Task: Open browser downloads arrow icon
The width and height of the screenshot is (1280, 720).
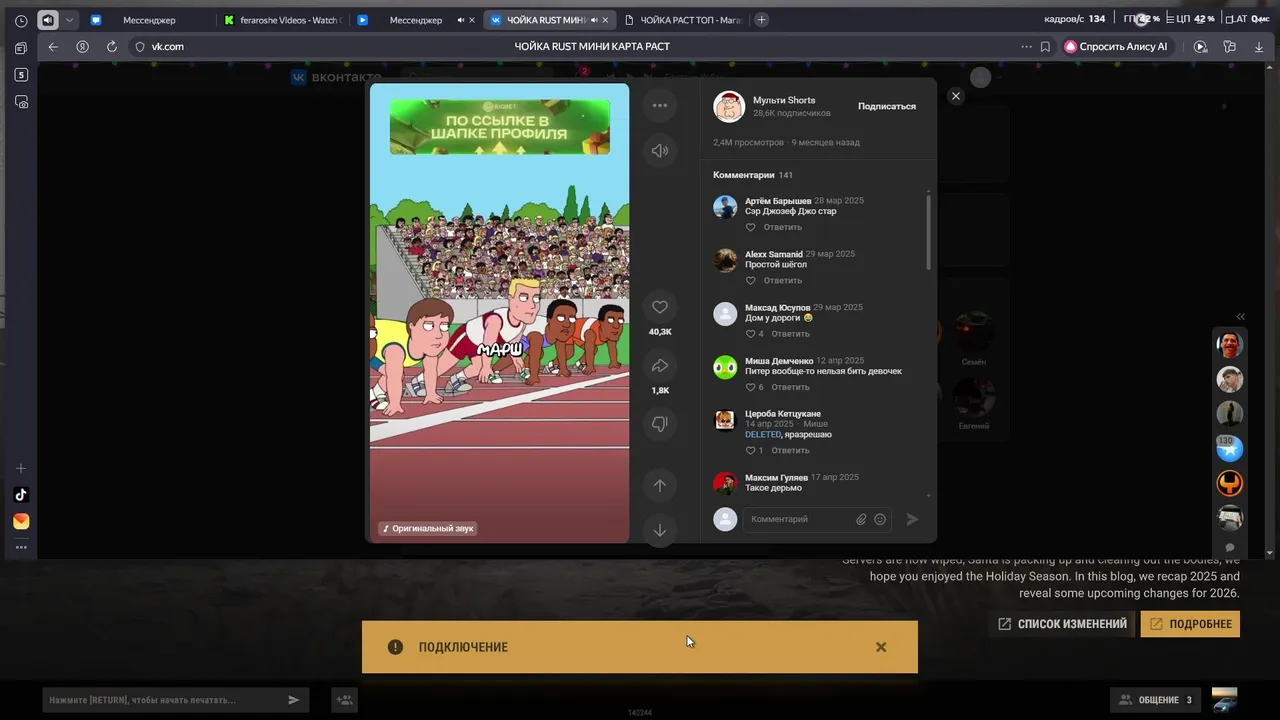Action: [1258, 47]
